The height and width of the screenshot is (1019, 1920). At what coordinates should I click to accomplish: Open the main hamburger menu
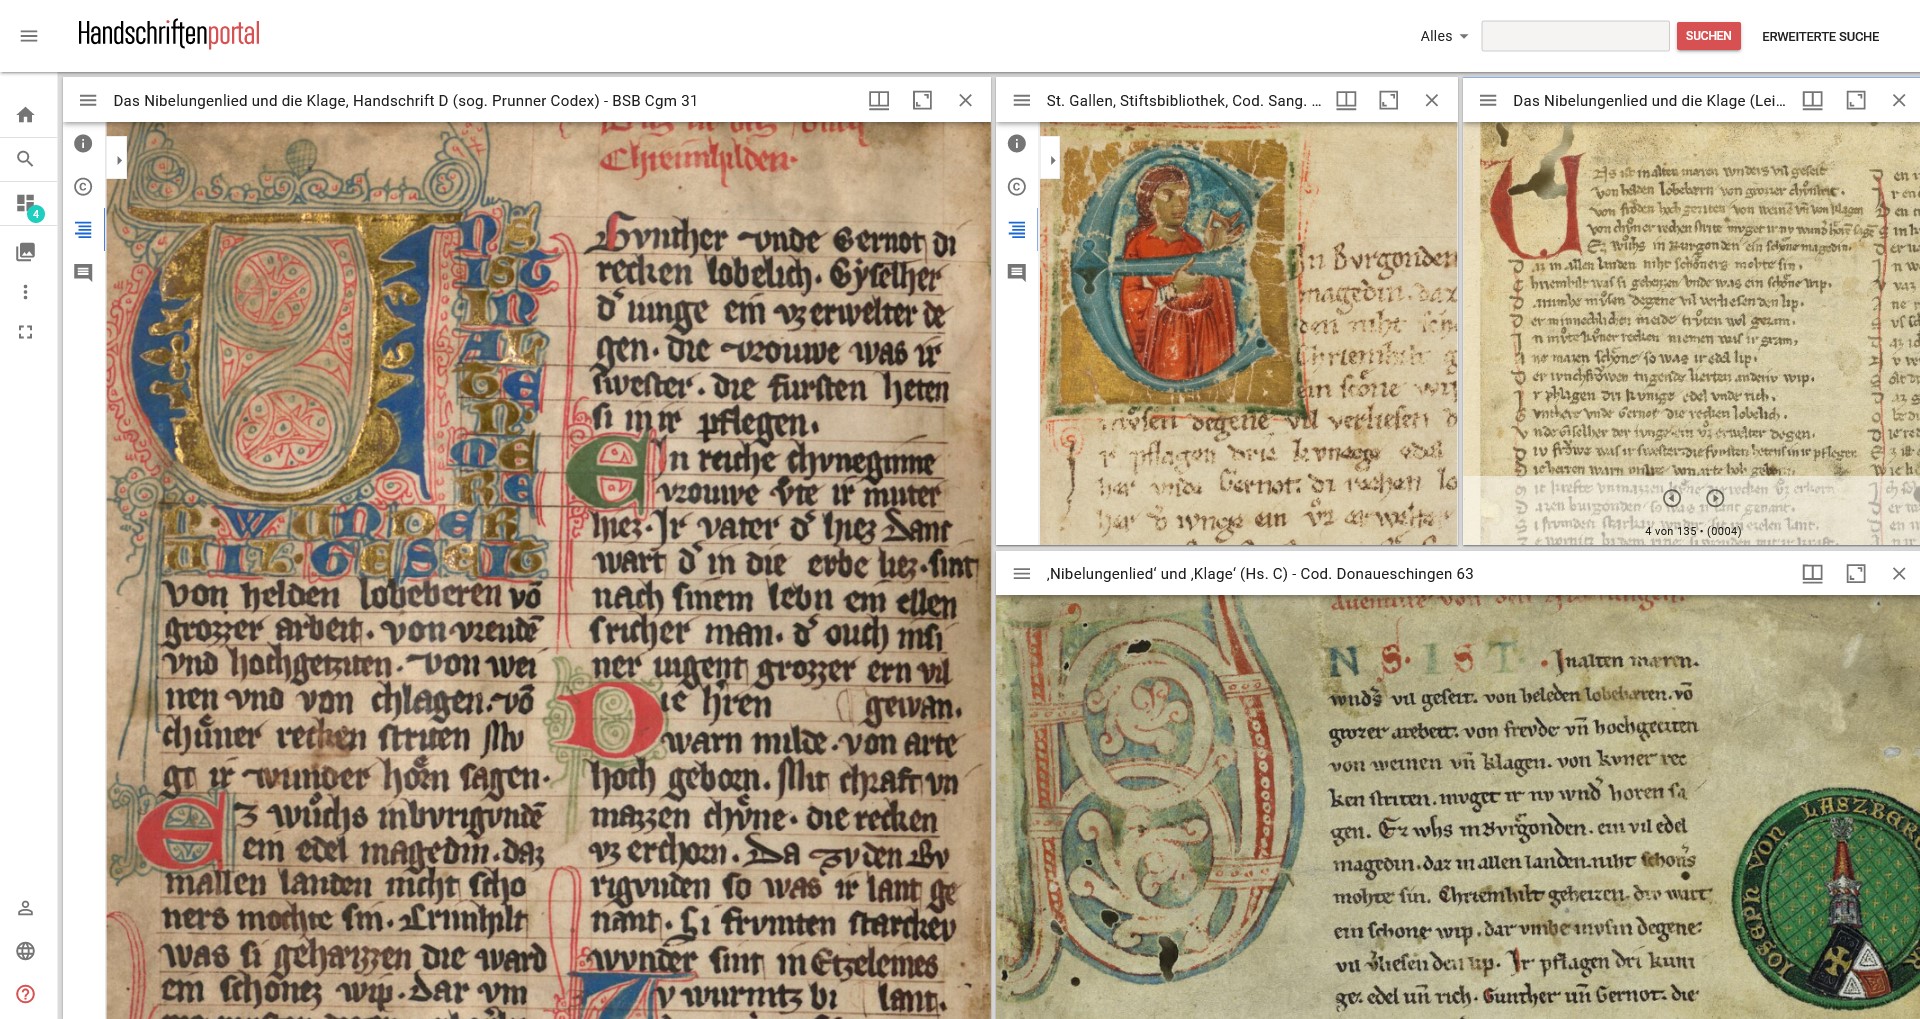(29, 36)
